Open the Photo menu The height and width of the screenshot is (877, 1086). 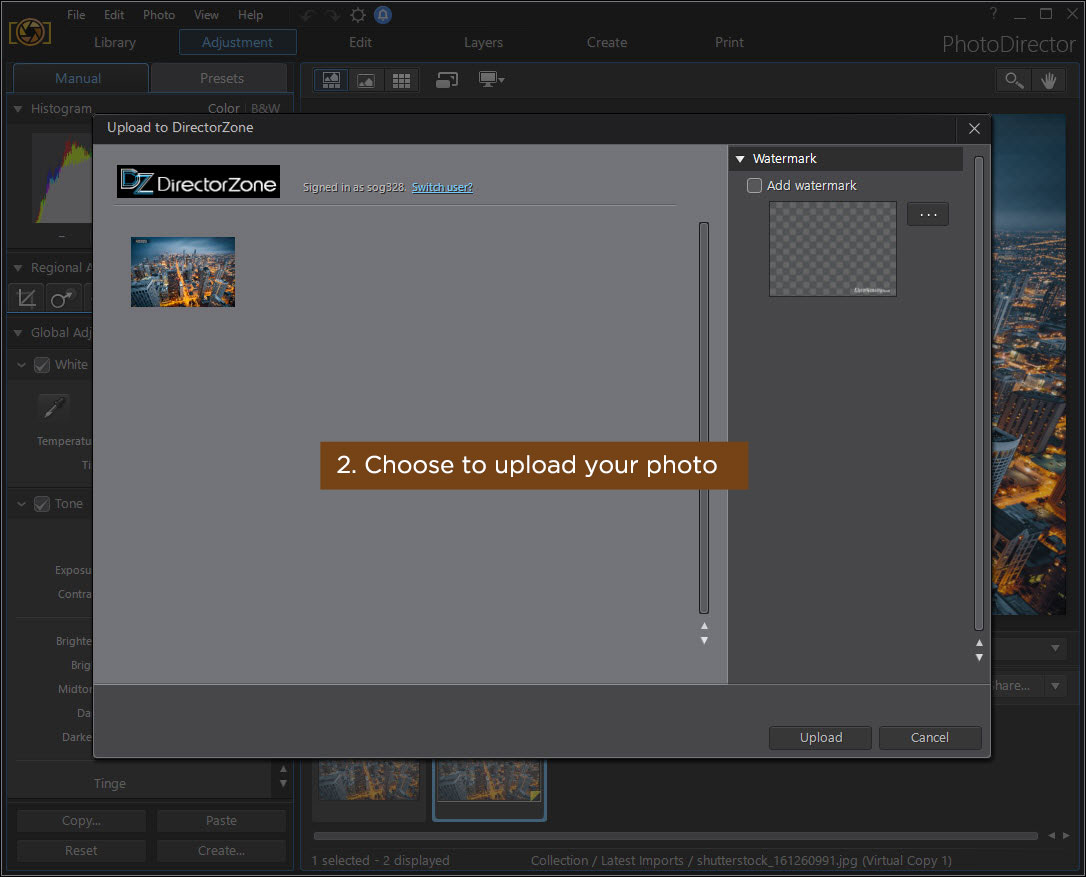click(x=158, y=15)
